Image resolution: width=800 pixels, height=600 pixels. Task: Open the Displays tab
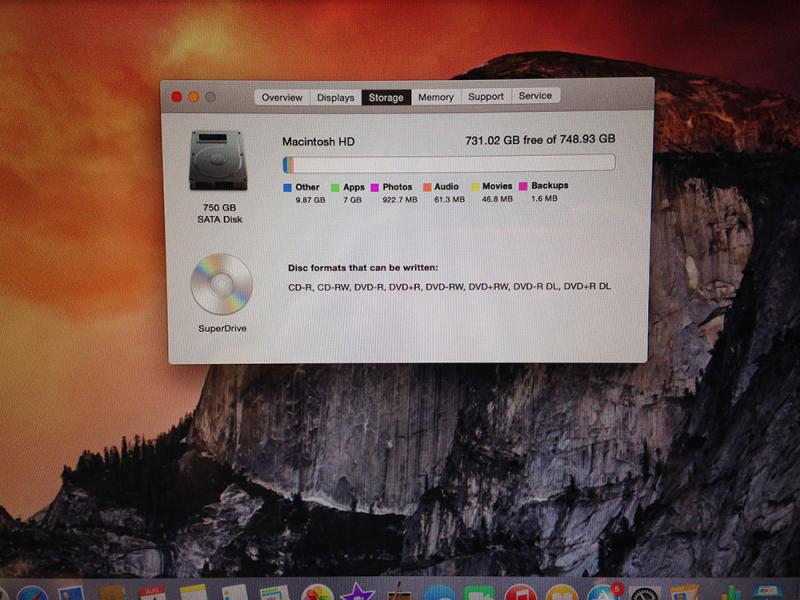[336, 97]
